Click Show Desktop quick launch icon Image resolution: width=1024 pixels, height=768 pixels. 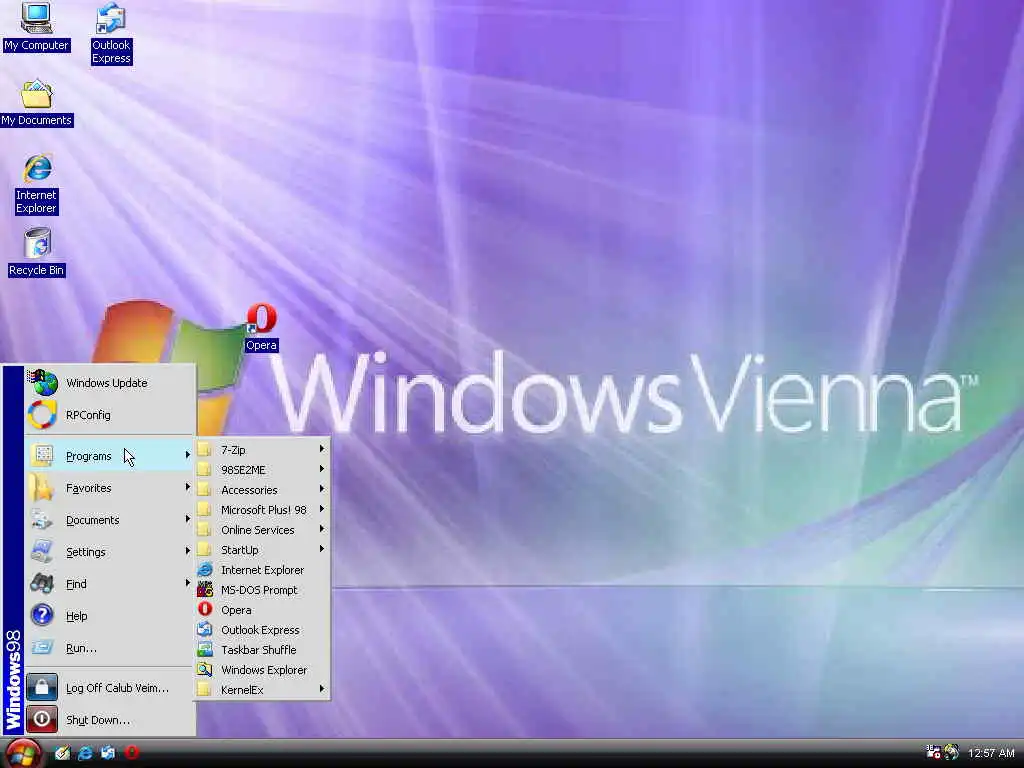[x=63, y=753]
